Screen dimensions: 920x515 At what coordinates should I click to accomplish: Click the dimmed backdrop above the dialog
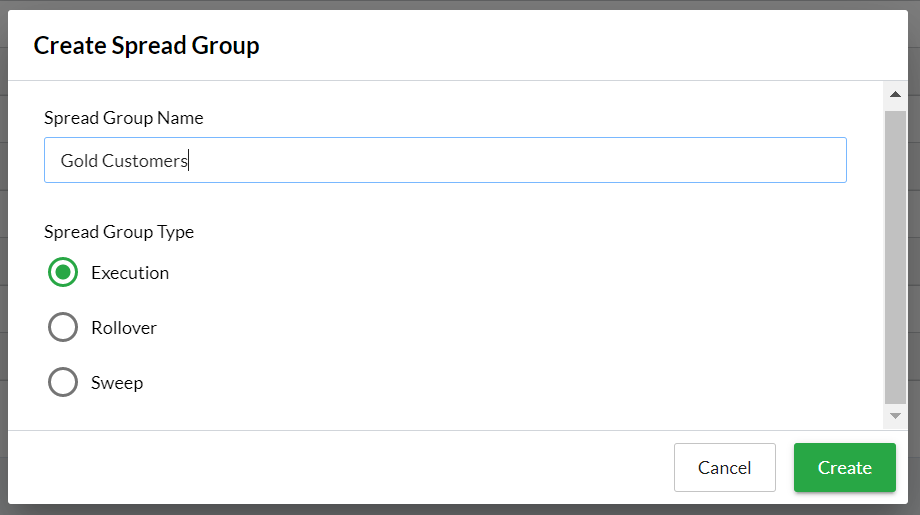coord(460,4)
